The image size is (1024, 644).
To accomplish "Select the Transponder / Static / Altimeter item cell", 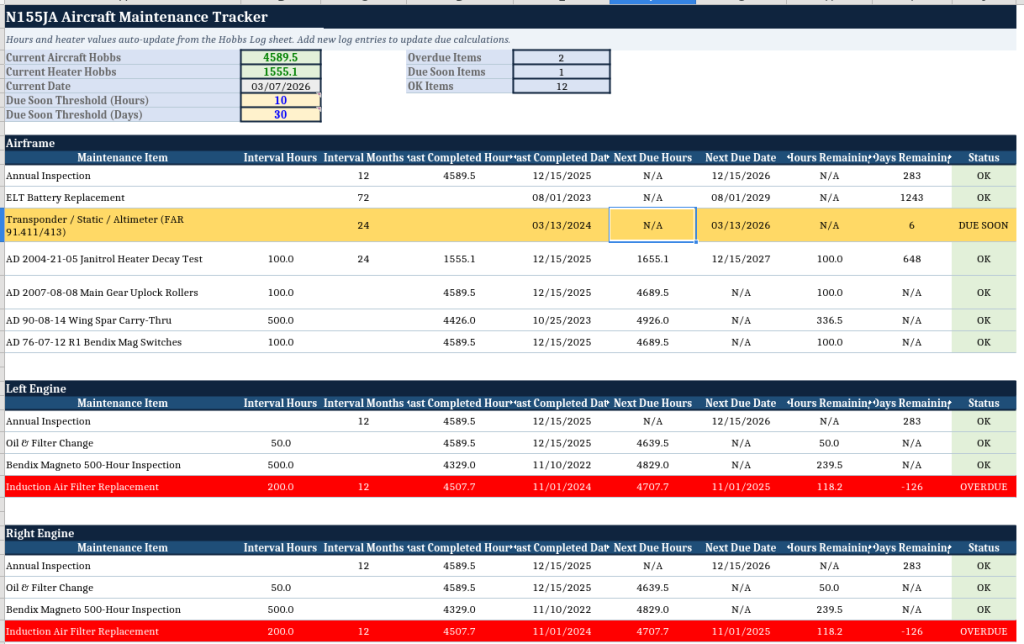I will (x=95, y=225).
